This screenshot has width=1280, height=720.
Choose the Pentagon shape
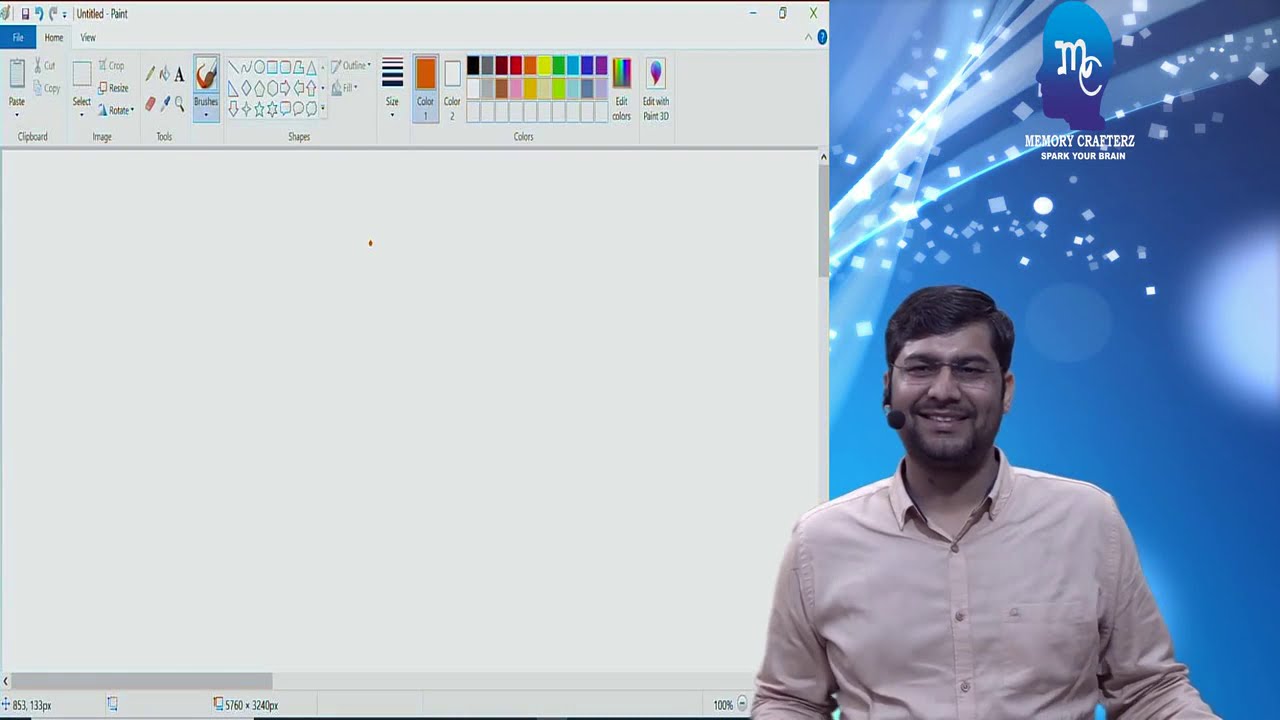click(x=259, y=88)
